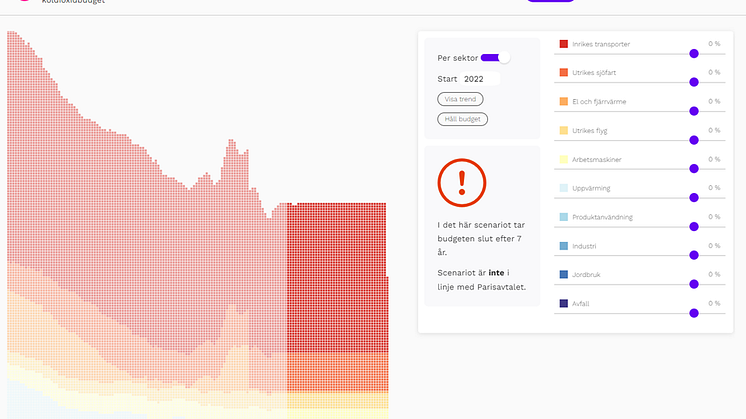This screenshot has width=746, height=419.
Task: Click the 0 % value beside Inrikes transporter
Action: click(x=714, y=44)
